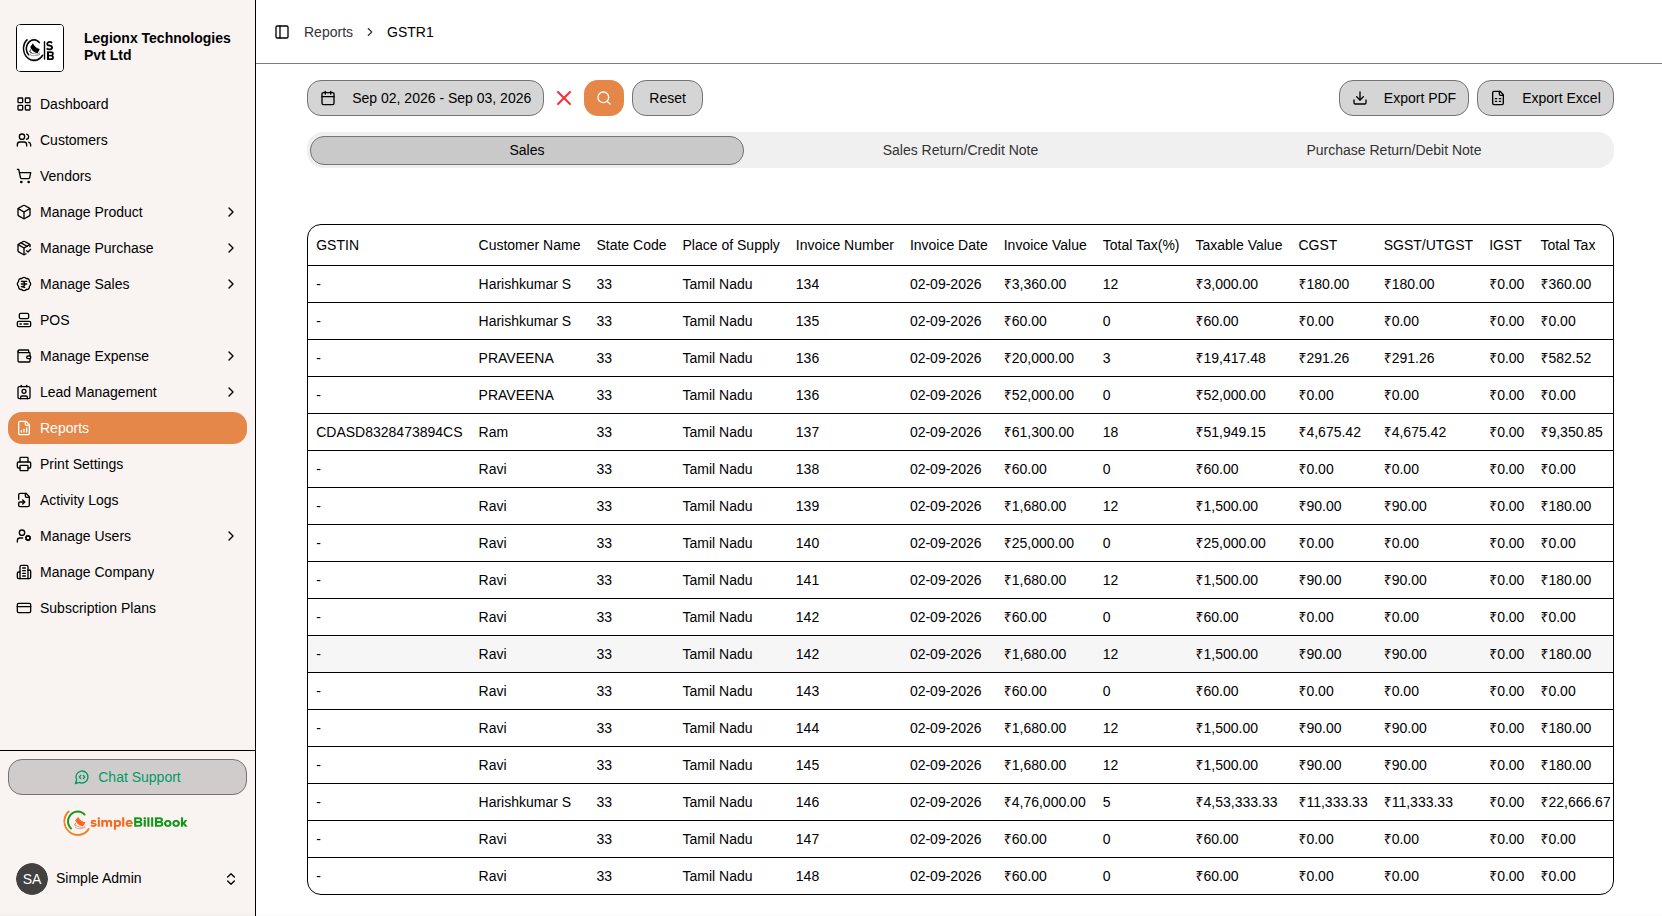Click the SA user avatar
The image size is (1662, 916).
coord(32,879)
